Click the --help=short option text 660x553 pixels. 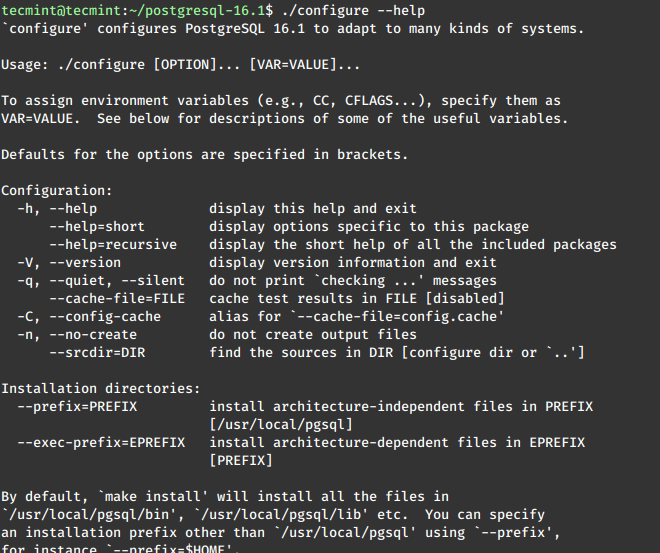pyautogui.click(x=97, y=227)
